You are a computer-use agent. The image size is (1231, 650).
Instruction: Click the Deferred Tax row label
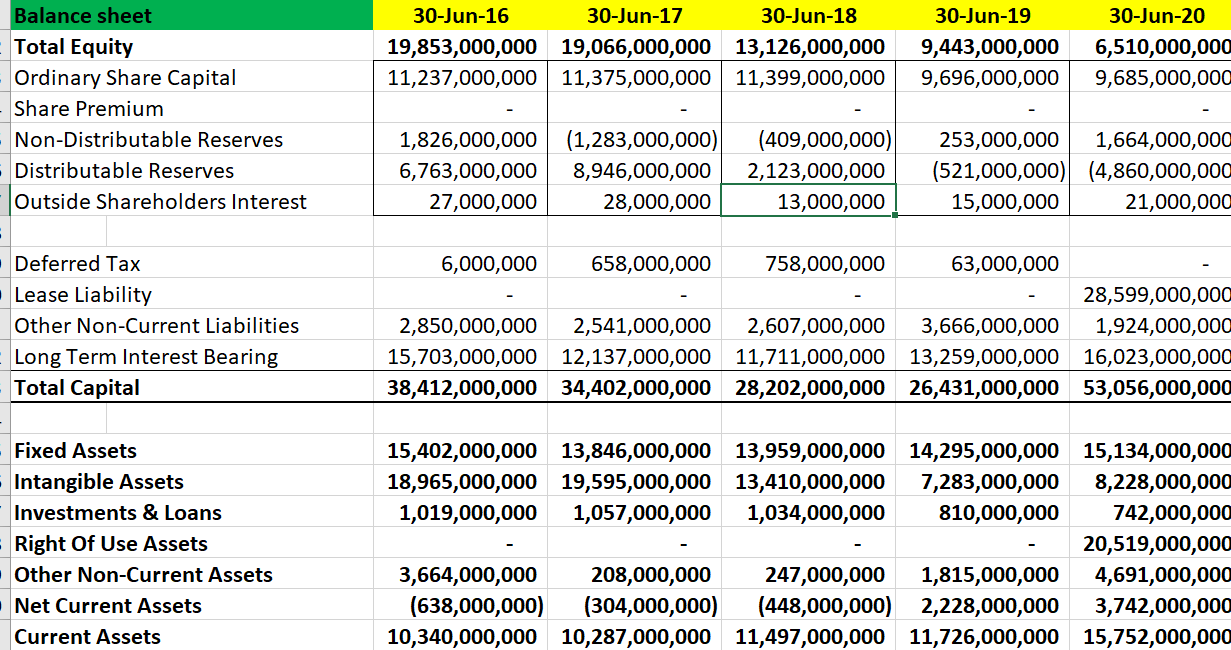point(75,263)
